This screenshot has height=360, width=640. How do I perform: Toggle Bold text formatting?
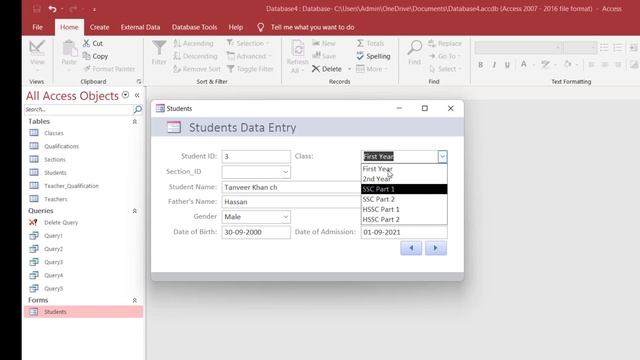point(480,65)
